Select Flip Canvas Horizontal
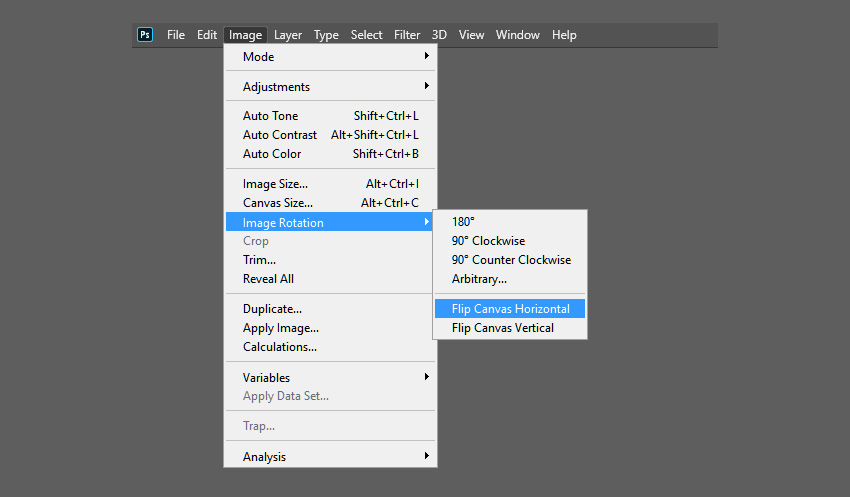The height and width of the screenshot is (497, 850). click(x=510, y=308)
